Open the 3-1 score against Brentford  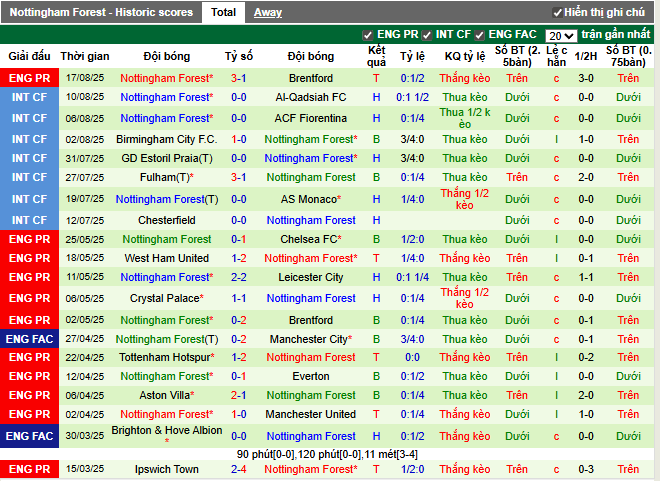pos(239,78)
